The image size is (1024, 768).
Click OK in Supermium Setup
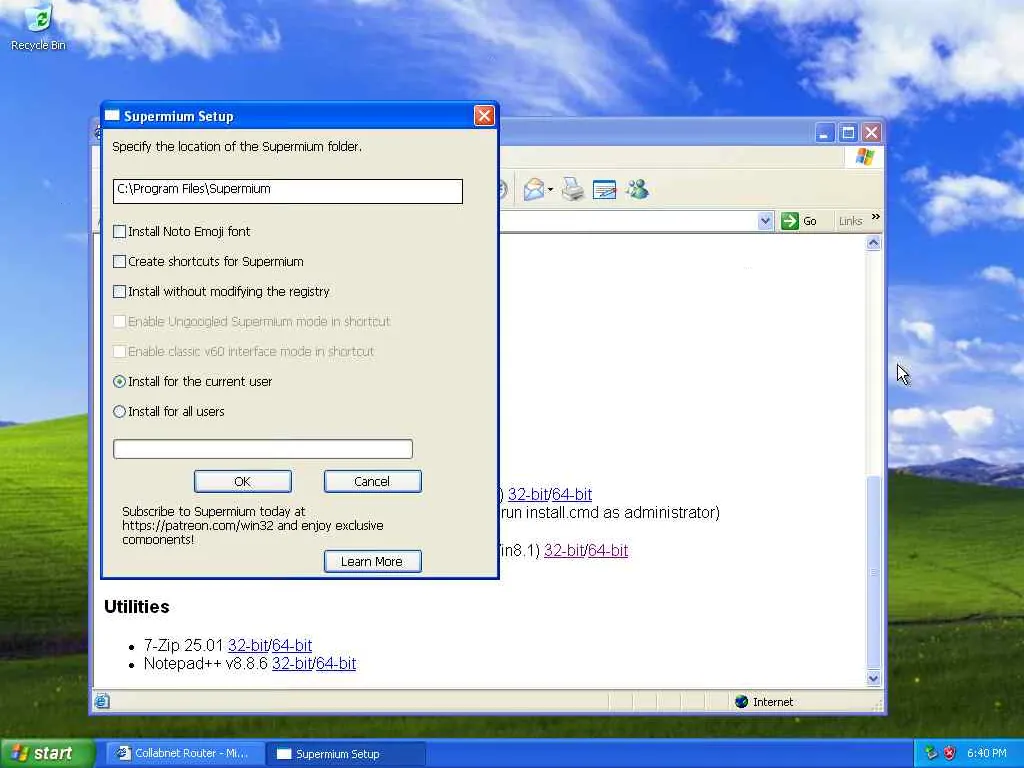click(x=243, y=481)
